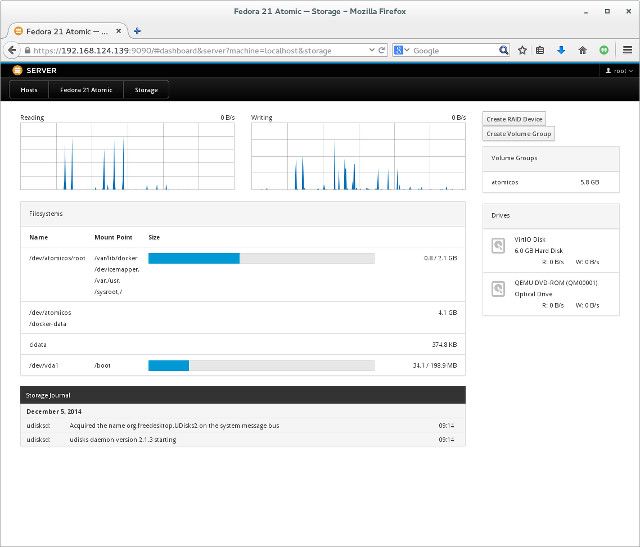Click Create RAID Device button
The height and width of the screenshot is (547, 640).
point(514,119)
